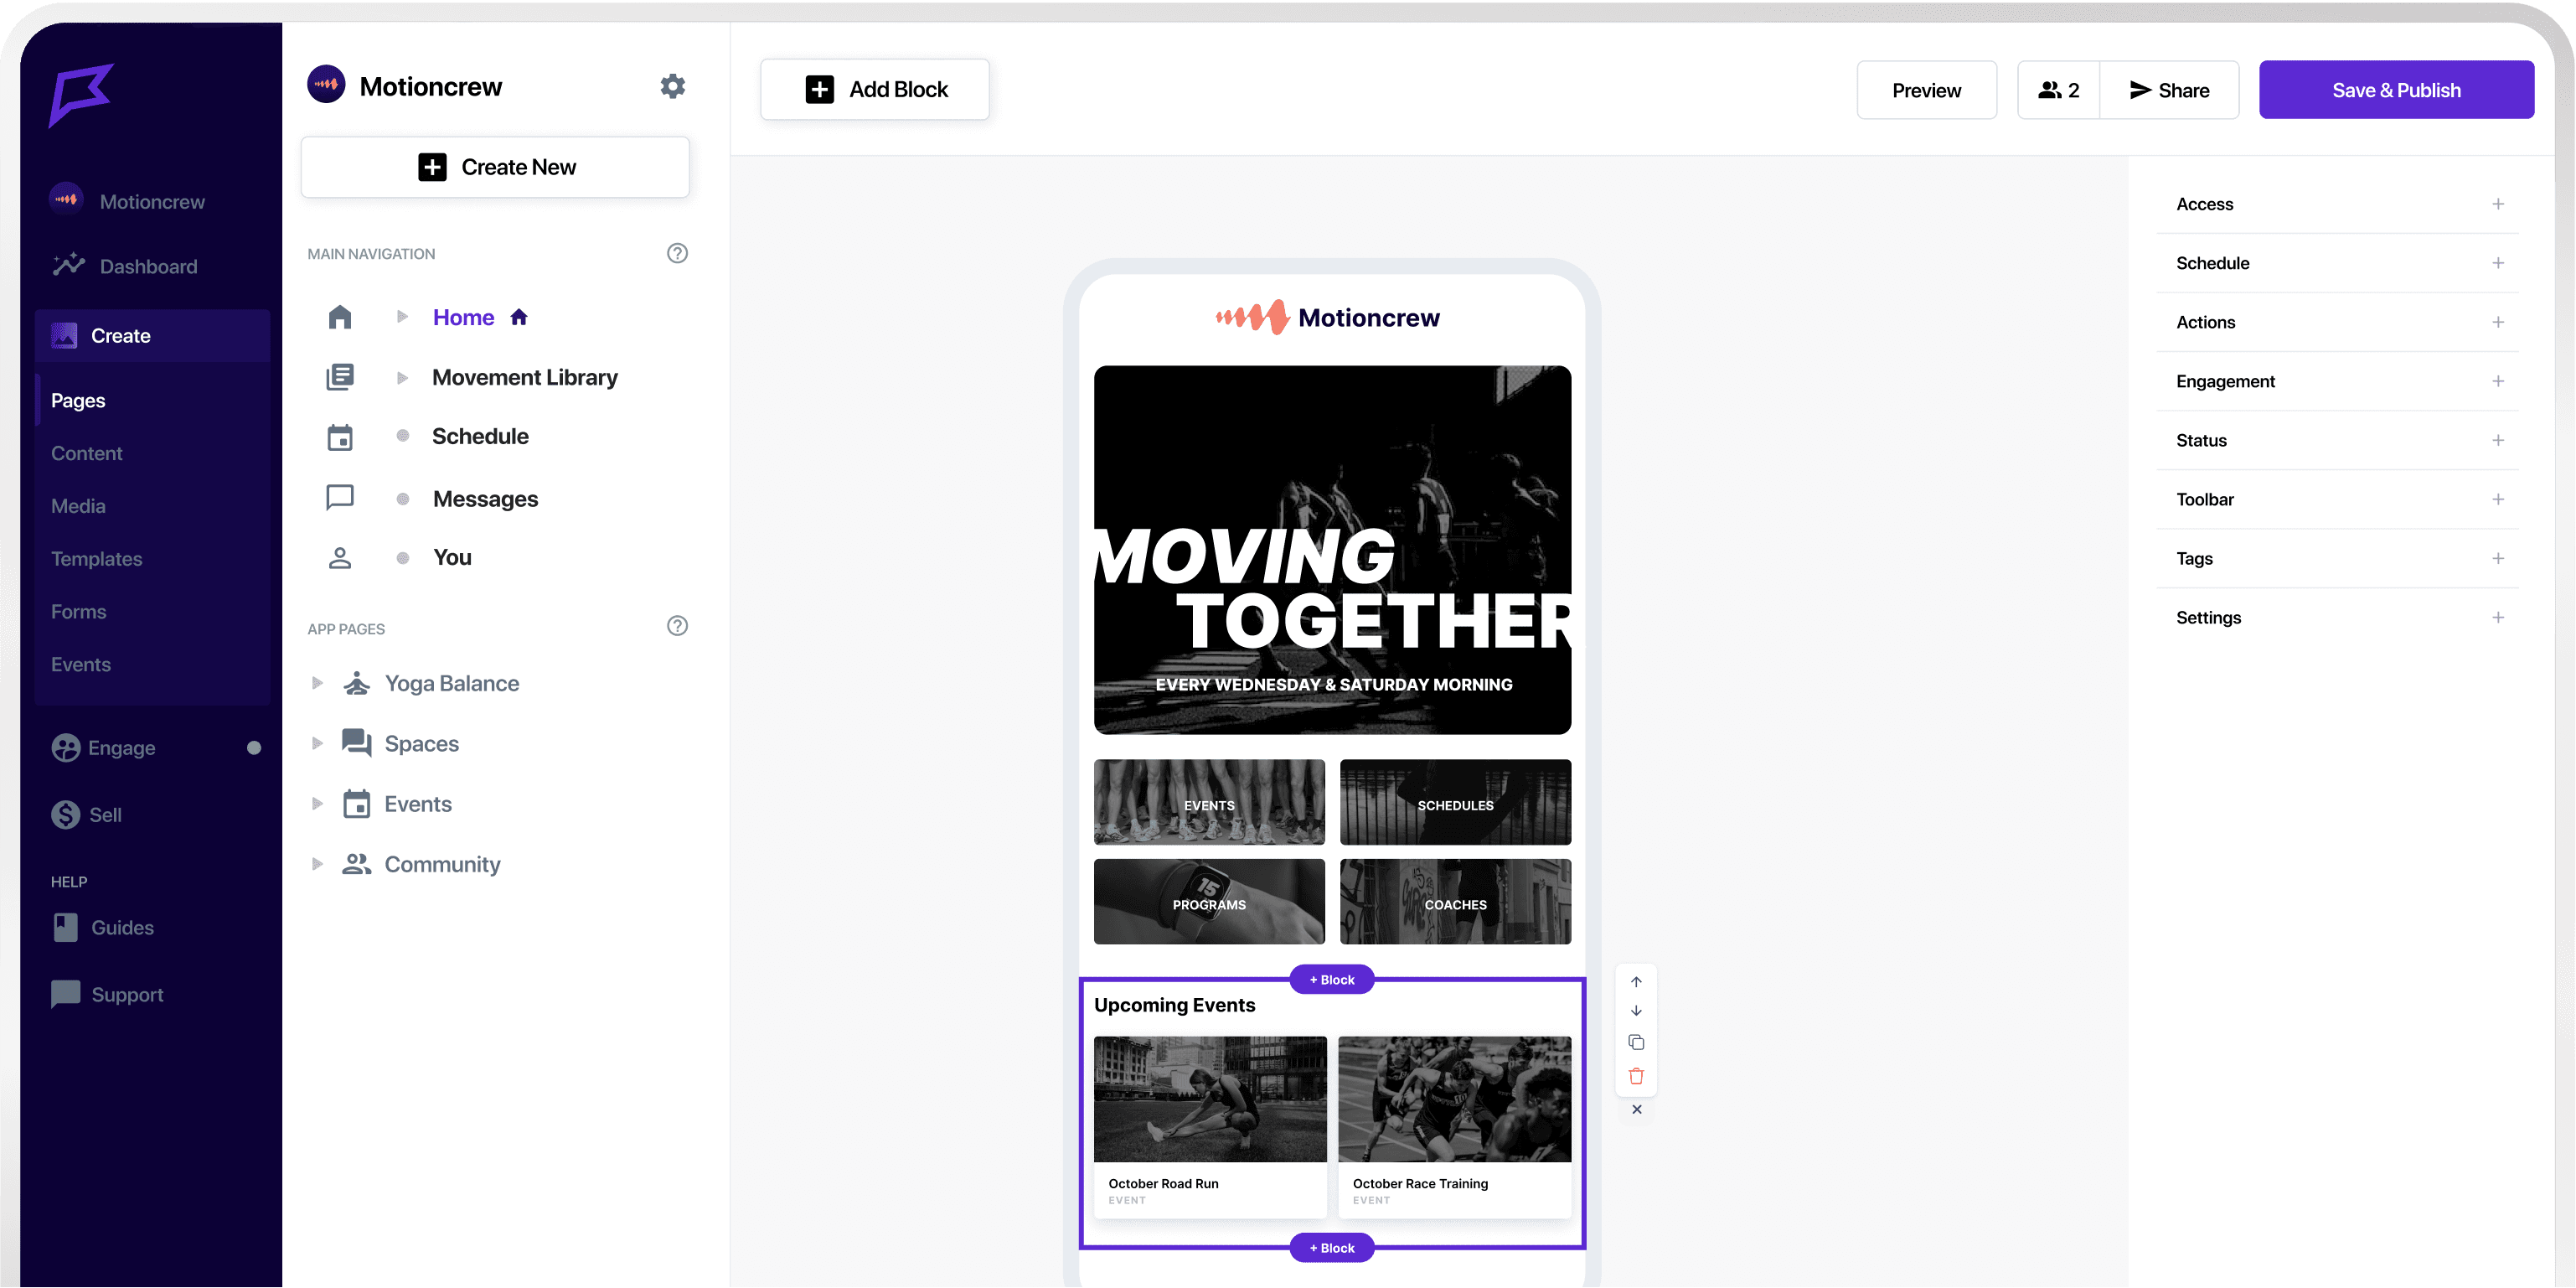The height and width of the screenshot is (1288, 2576).
Task: Switch to the Content section
Action: point(87,453)
